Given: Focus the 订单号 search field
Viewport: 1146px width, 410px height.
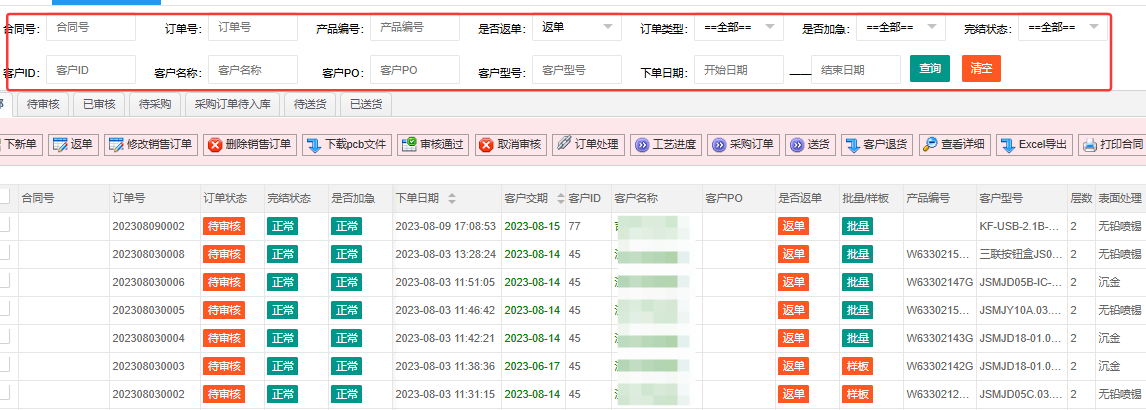Looking at the screenshot, I should click(x=253, y=27).
